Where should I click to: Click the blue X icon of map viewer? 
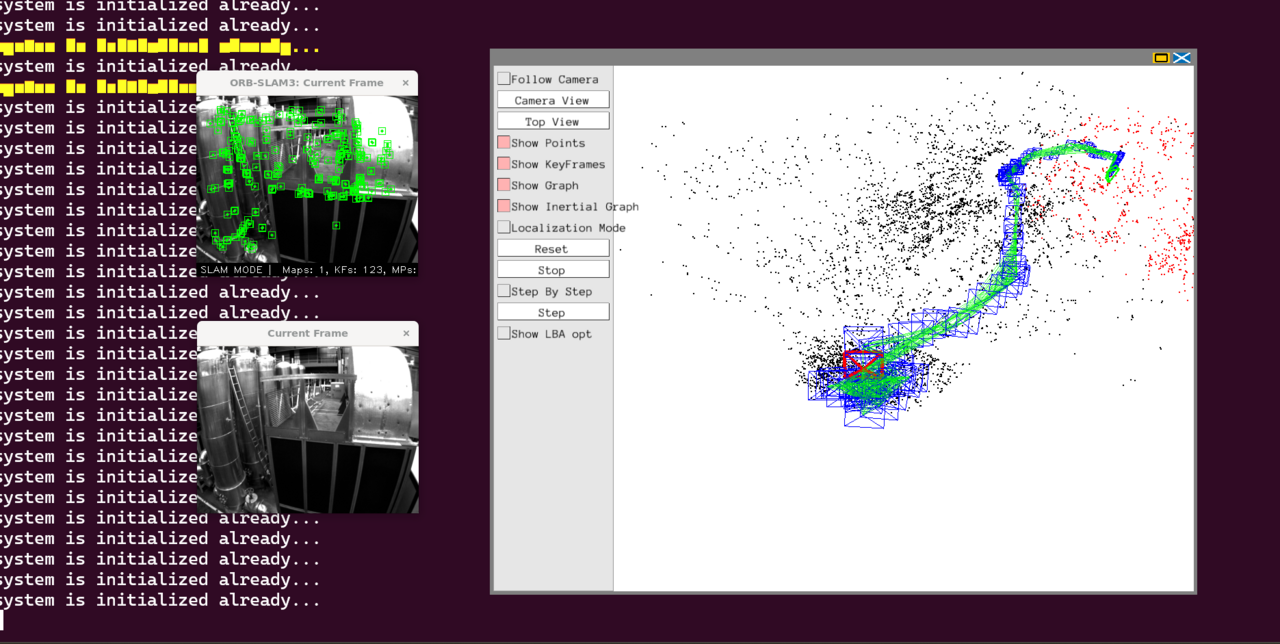click(1182, 58)
